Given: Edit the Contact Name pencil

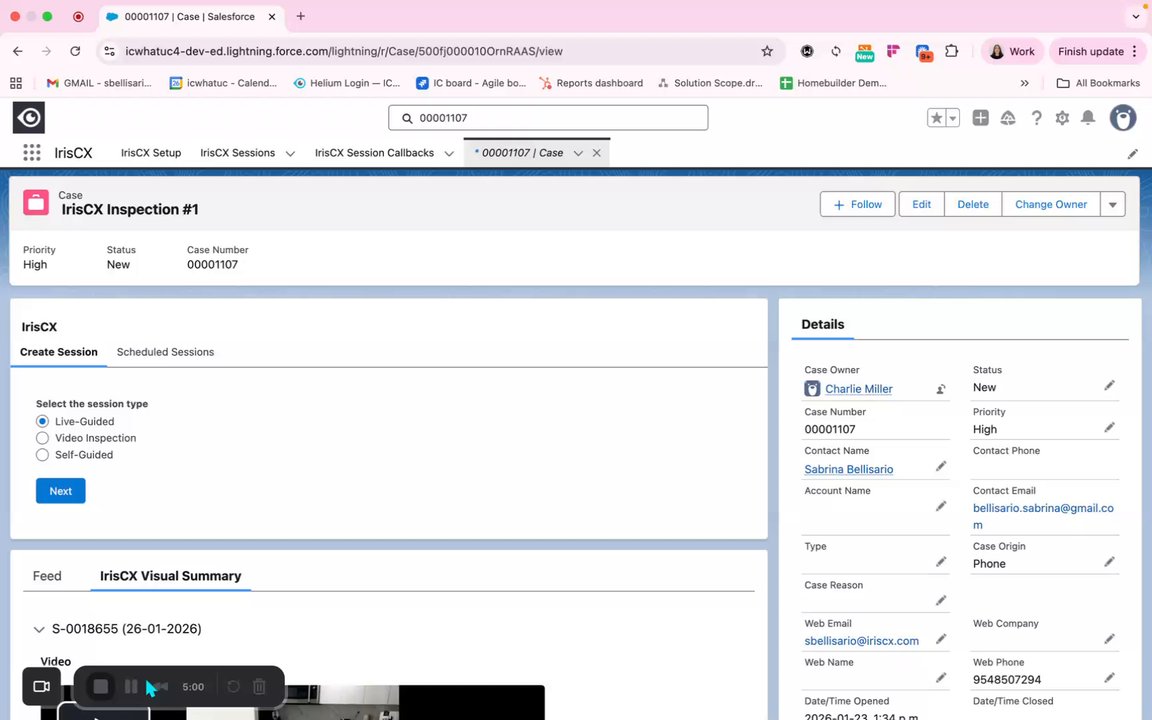Looking at the screenshot, I should coord(940,467).
